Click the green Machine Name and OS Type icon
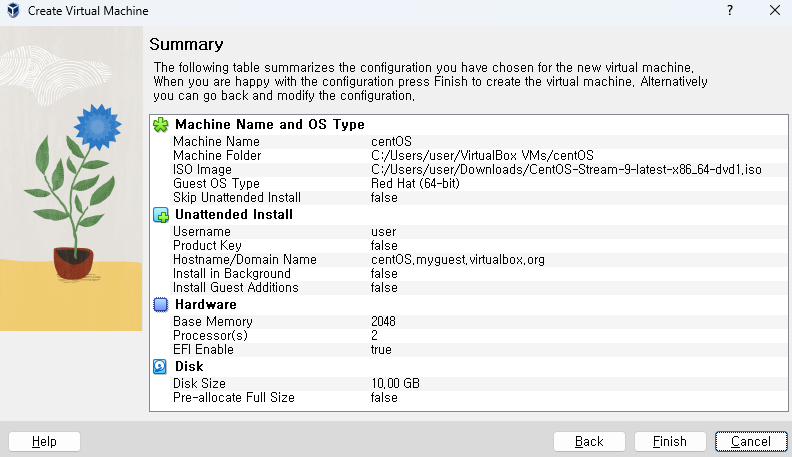Viewport: 792px width, 457px height. (161, 125)
